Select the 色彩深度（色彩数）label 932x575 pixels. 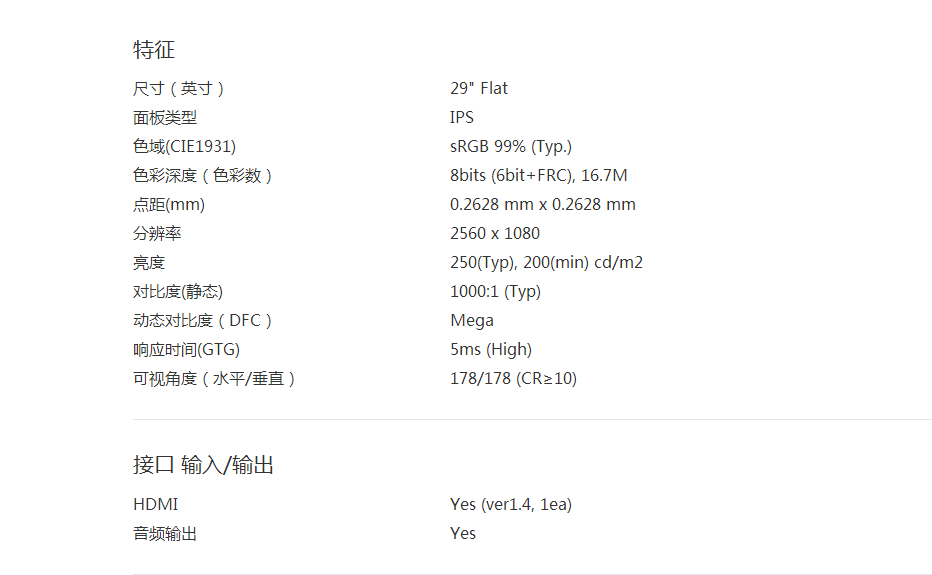click(x=203, y=175)
